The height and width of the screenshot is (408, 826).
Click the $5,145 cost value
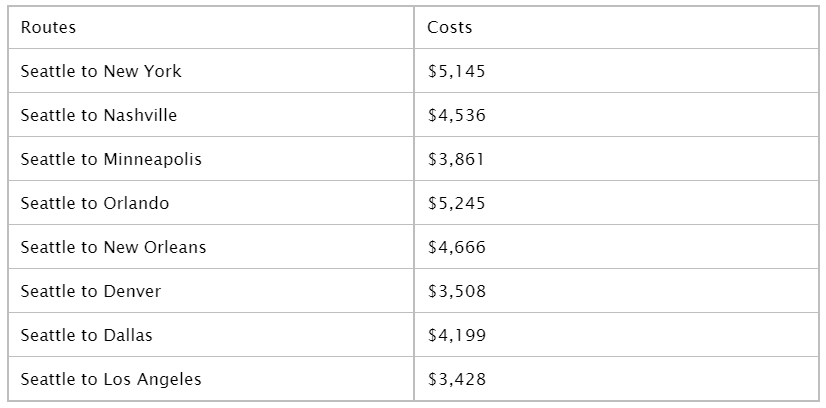click(x=456, y=71)
